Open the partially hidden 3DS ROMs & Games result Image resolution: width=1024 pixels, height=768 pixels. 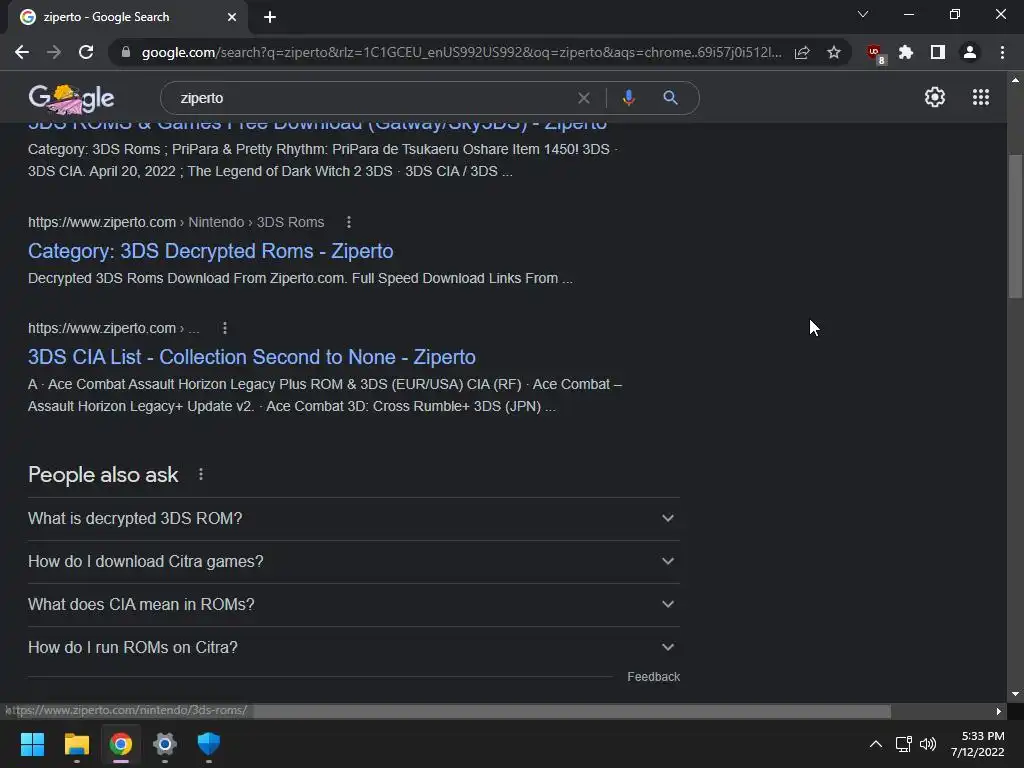317,124
